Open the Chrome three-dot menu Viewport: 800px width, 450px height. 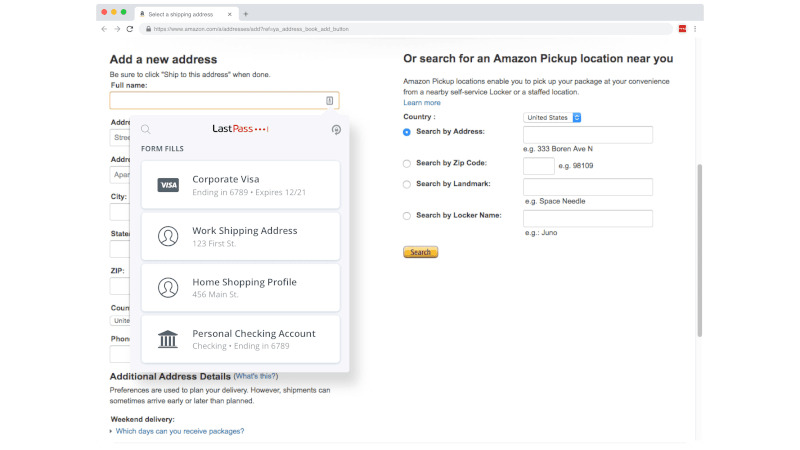coord(695,29)
